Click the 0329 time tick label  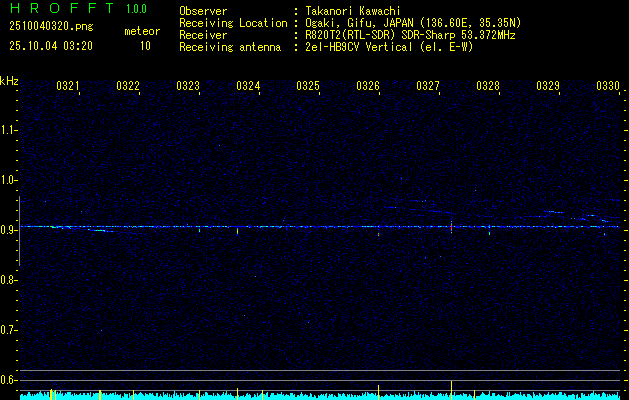pyautogui.click(x=548, y=86)
